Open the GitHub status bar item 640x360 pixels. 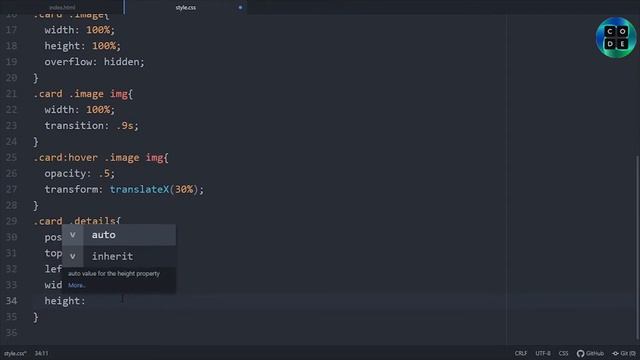click(590, 353)
